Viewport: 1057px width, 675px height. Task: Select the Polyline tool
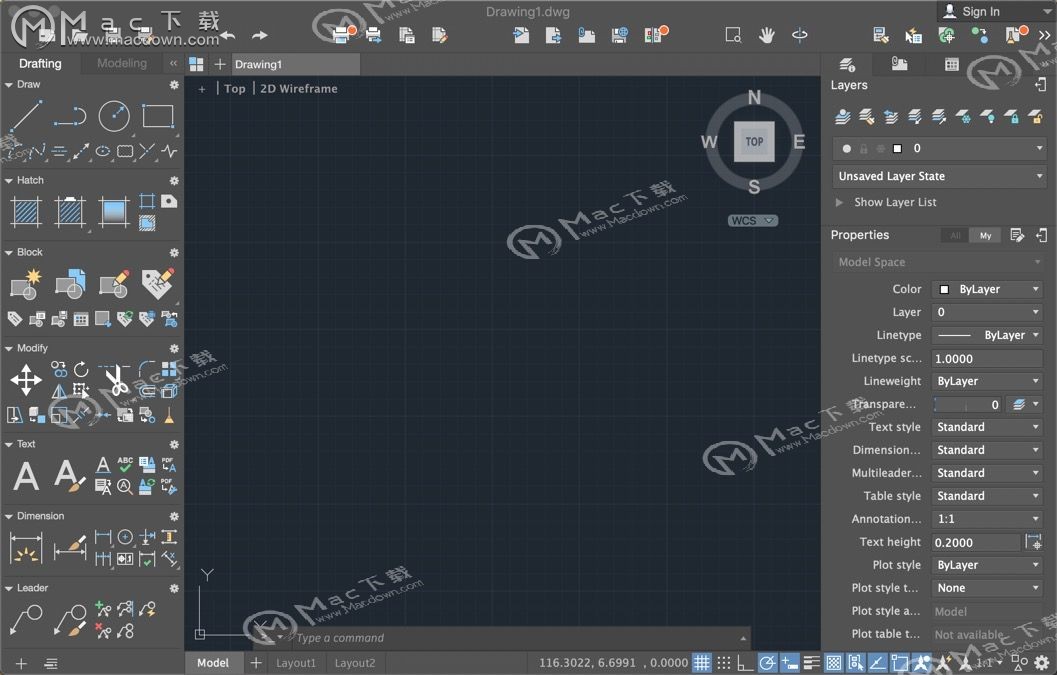(x=70, y=116)
